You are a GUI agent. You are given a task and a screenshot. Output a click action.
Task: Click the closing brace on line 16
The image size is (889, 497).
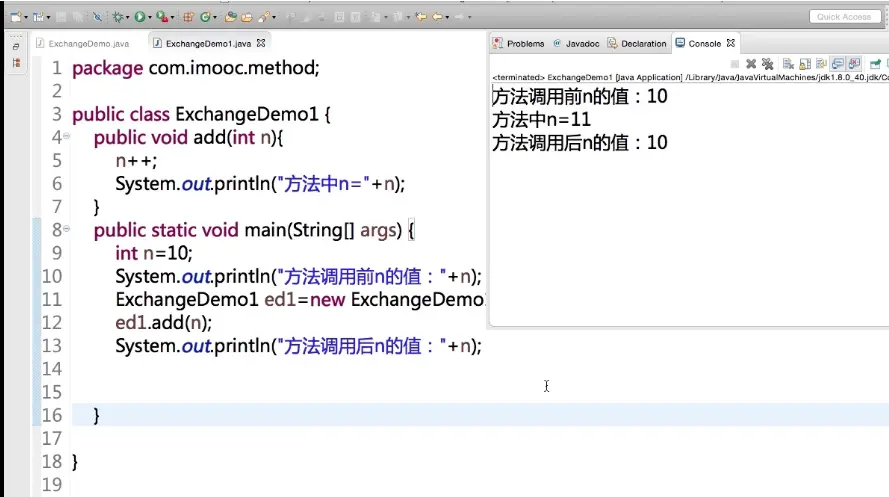tap(96, 416)
